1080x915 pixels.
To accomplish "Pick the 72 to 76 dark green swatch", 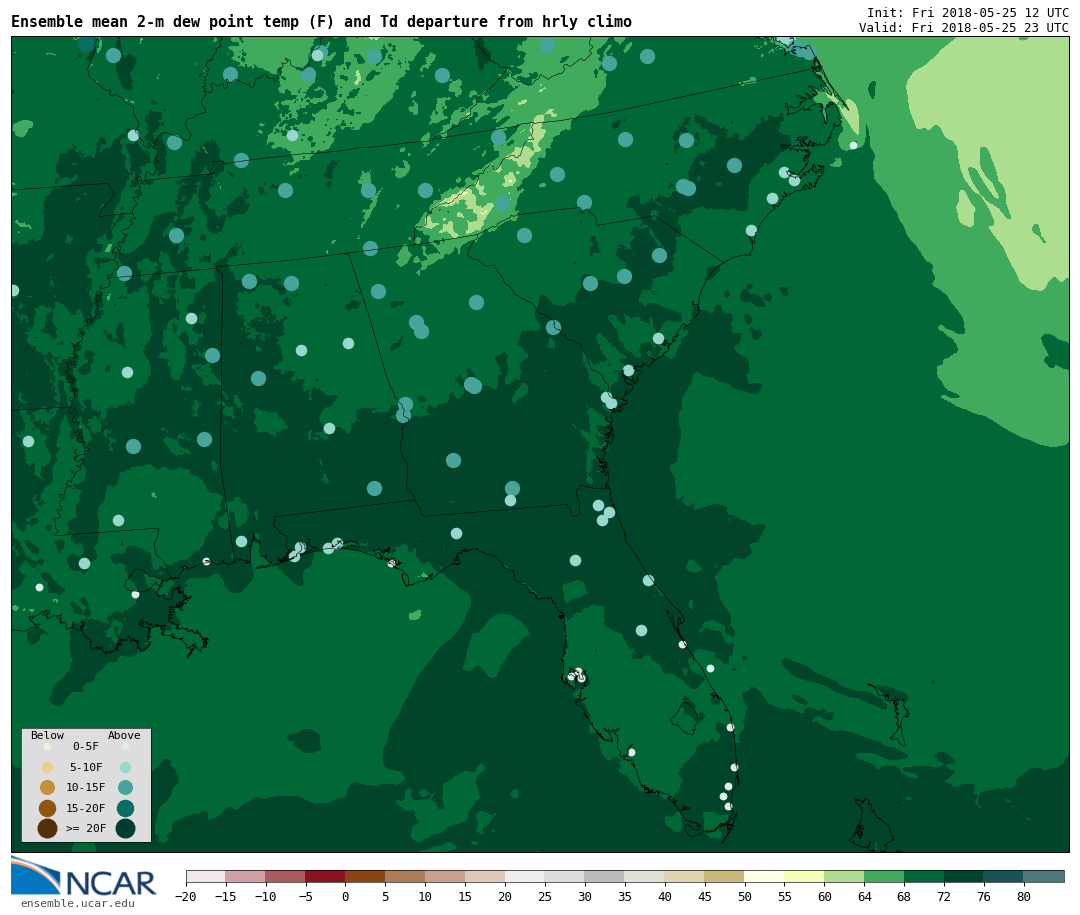I will [x=964, y=876].
